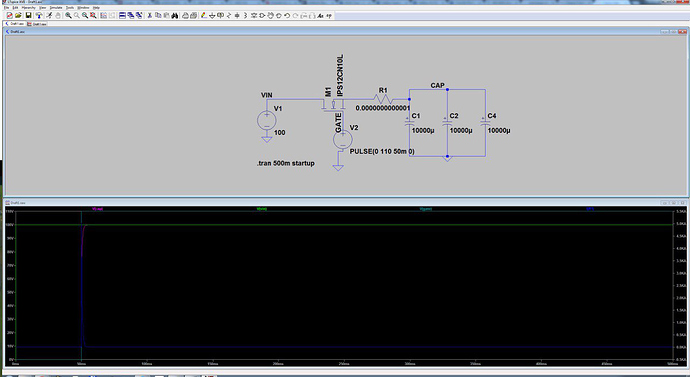The image size is (690, 377).
Task: Select the Draw Wire pencil tool
Action: [204, 15]
